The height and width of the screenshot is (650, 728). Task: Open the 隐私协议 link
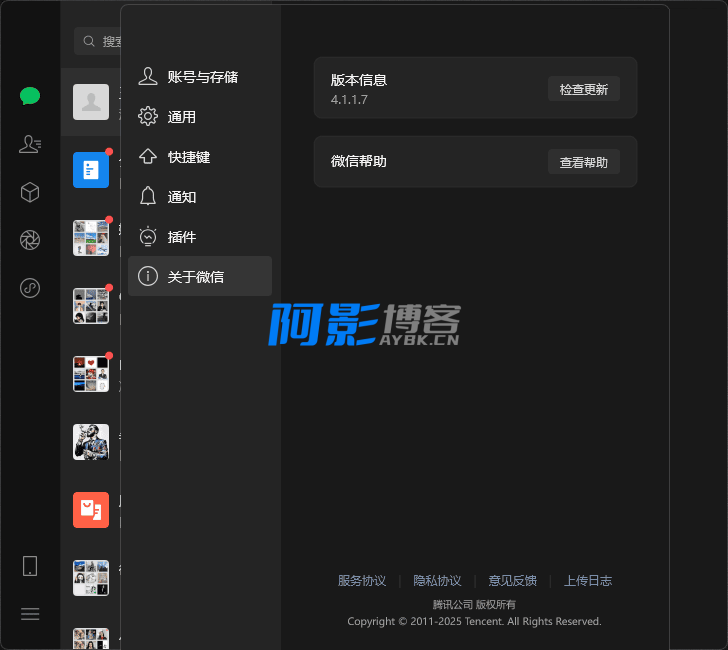pos(437,581)
